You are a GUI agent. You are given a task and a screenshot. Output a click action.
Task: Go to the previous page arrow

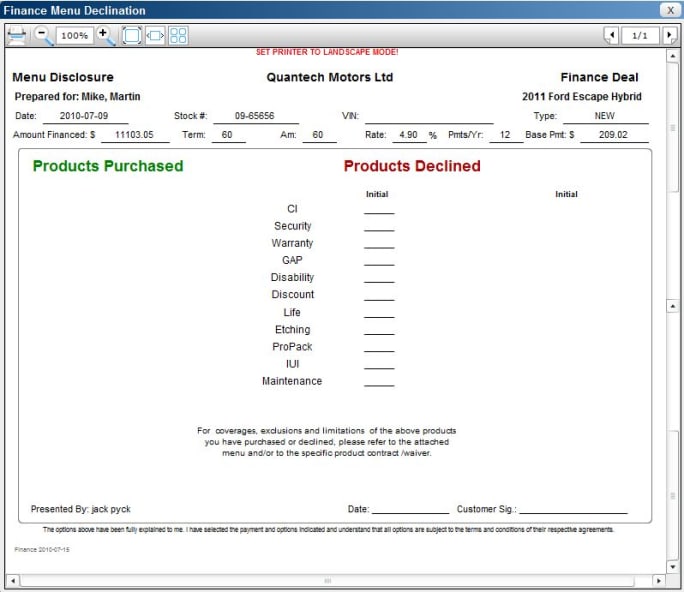tap(611, 36)
